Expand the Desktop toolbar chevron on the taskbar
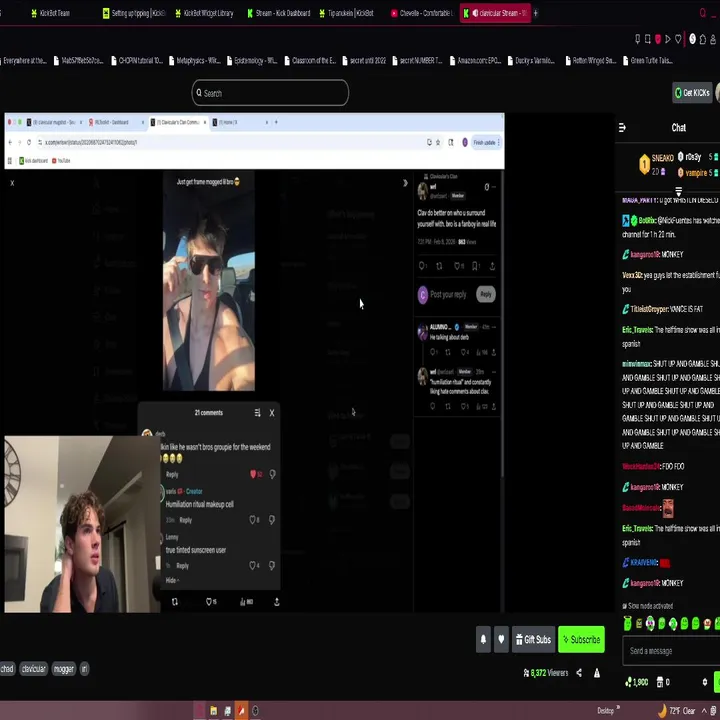 click(618, 708)
